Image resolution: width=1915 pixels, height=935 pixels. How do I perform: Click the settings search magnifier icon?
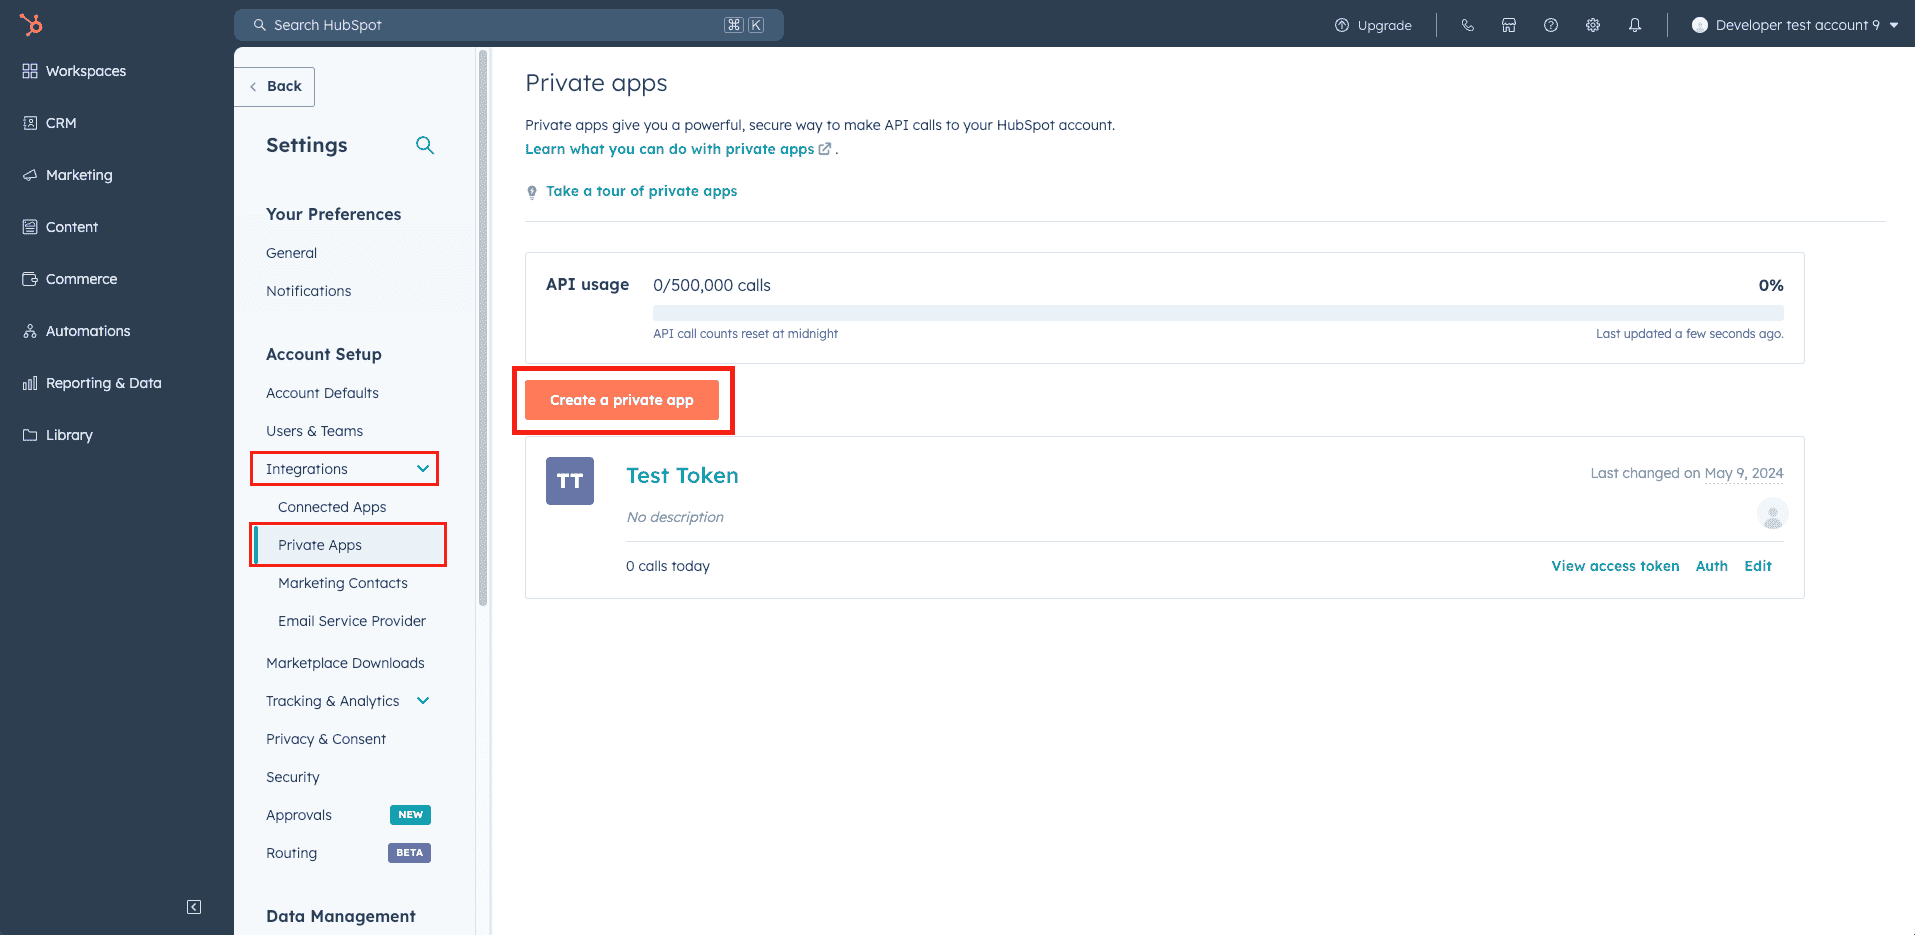point(425,145)
